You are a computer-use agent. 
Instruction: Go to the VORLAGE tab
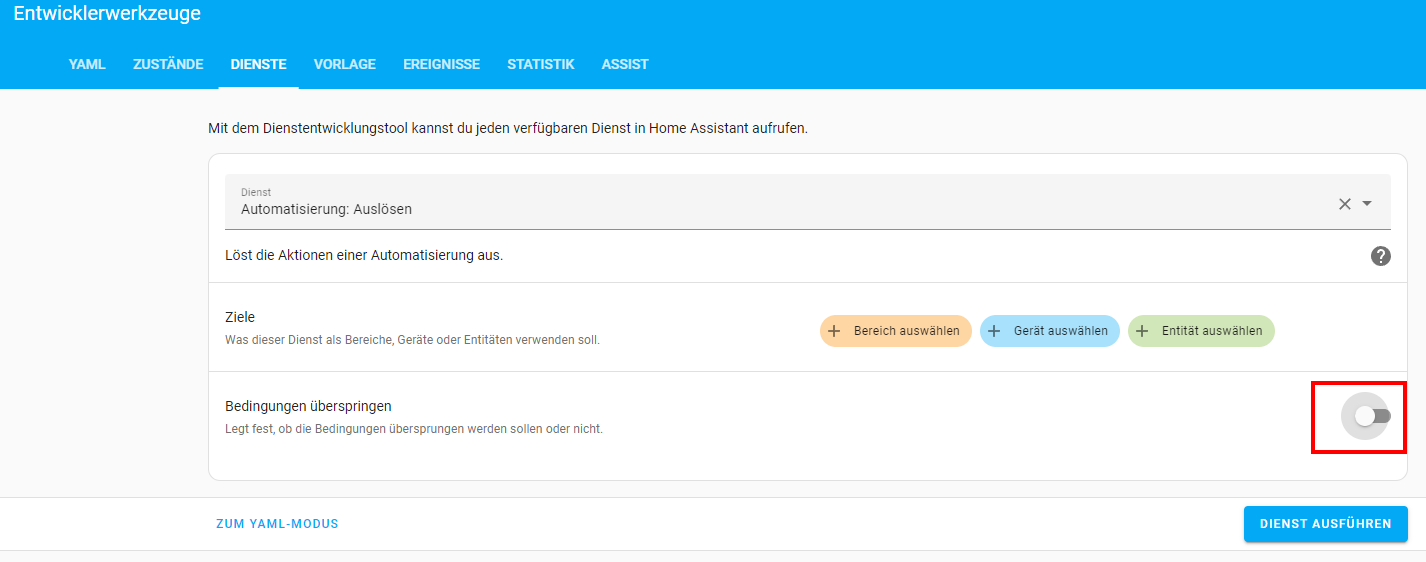coord(345,64)
